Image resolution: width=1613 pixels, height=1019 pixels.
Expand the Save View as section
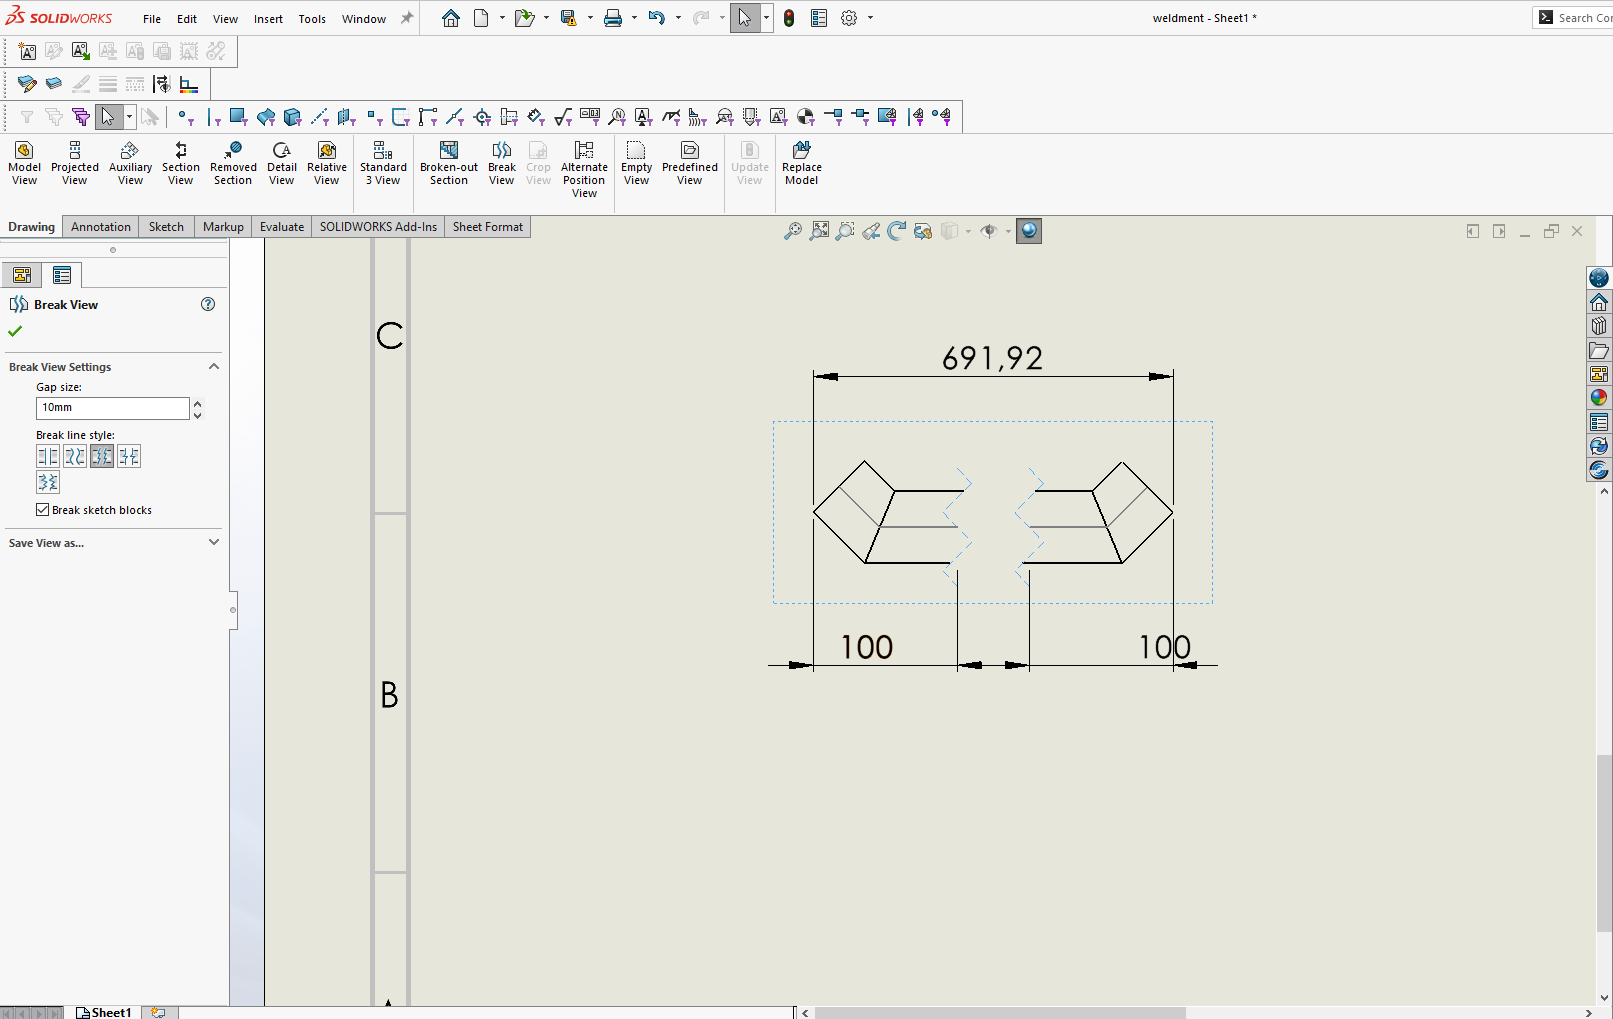(x=213, y=543)
